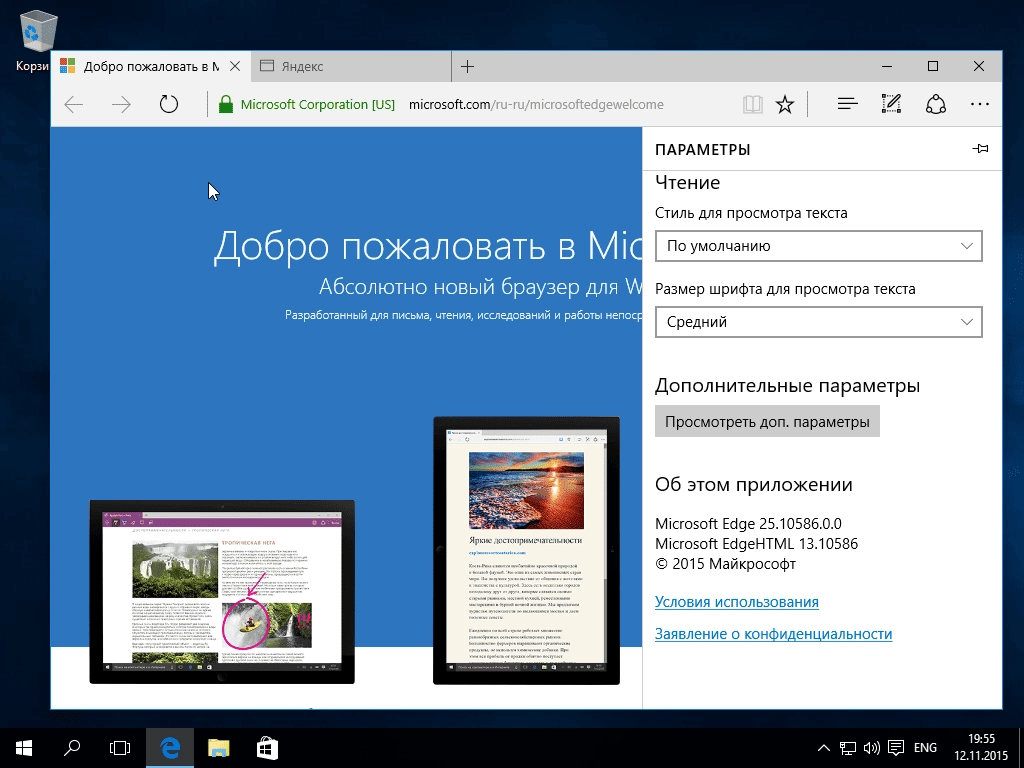Viewport: 1024px width, 768px height.
Task: Click the left tablet screenshot thumbnail
Action: 222,592
